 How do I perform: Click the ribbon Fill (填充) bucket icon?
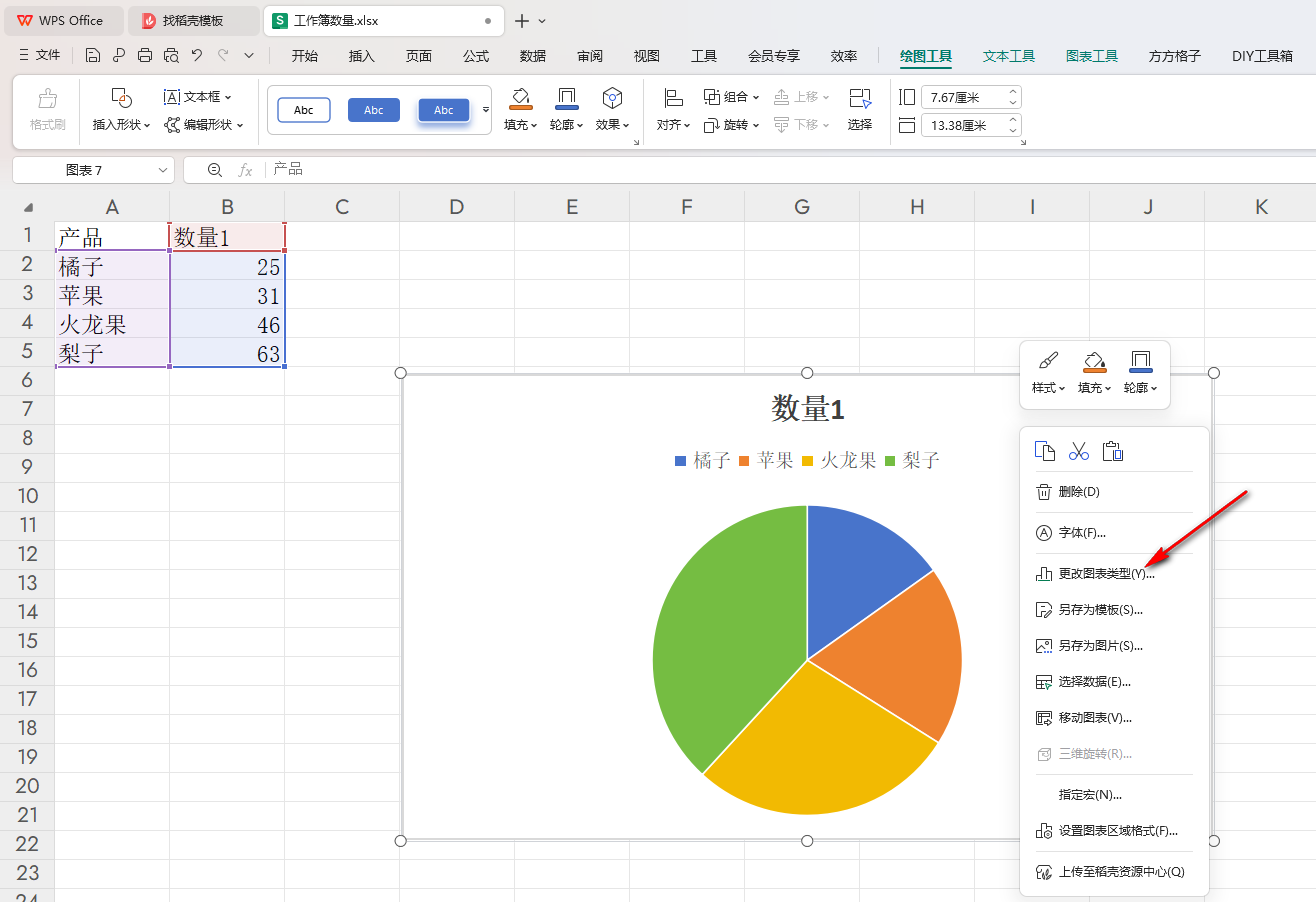point(520,97)
